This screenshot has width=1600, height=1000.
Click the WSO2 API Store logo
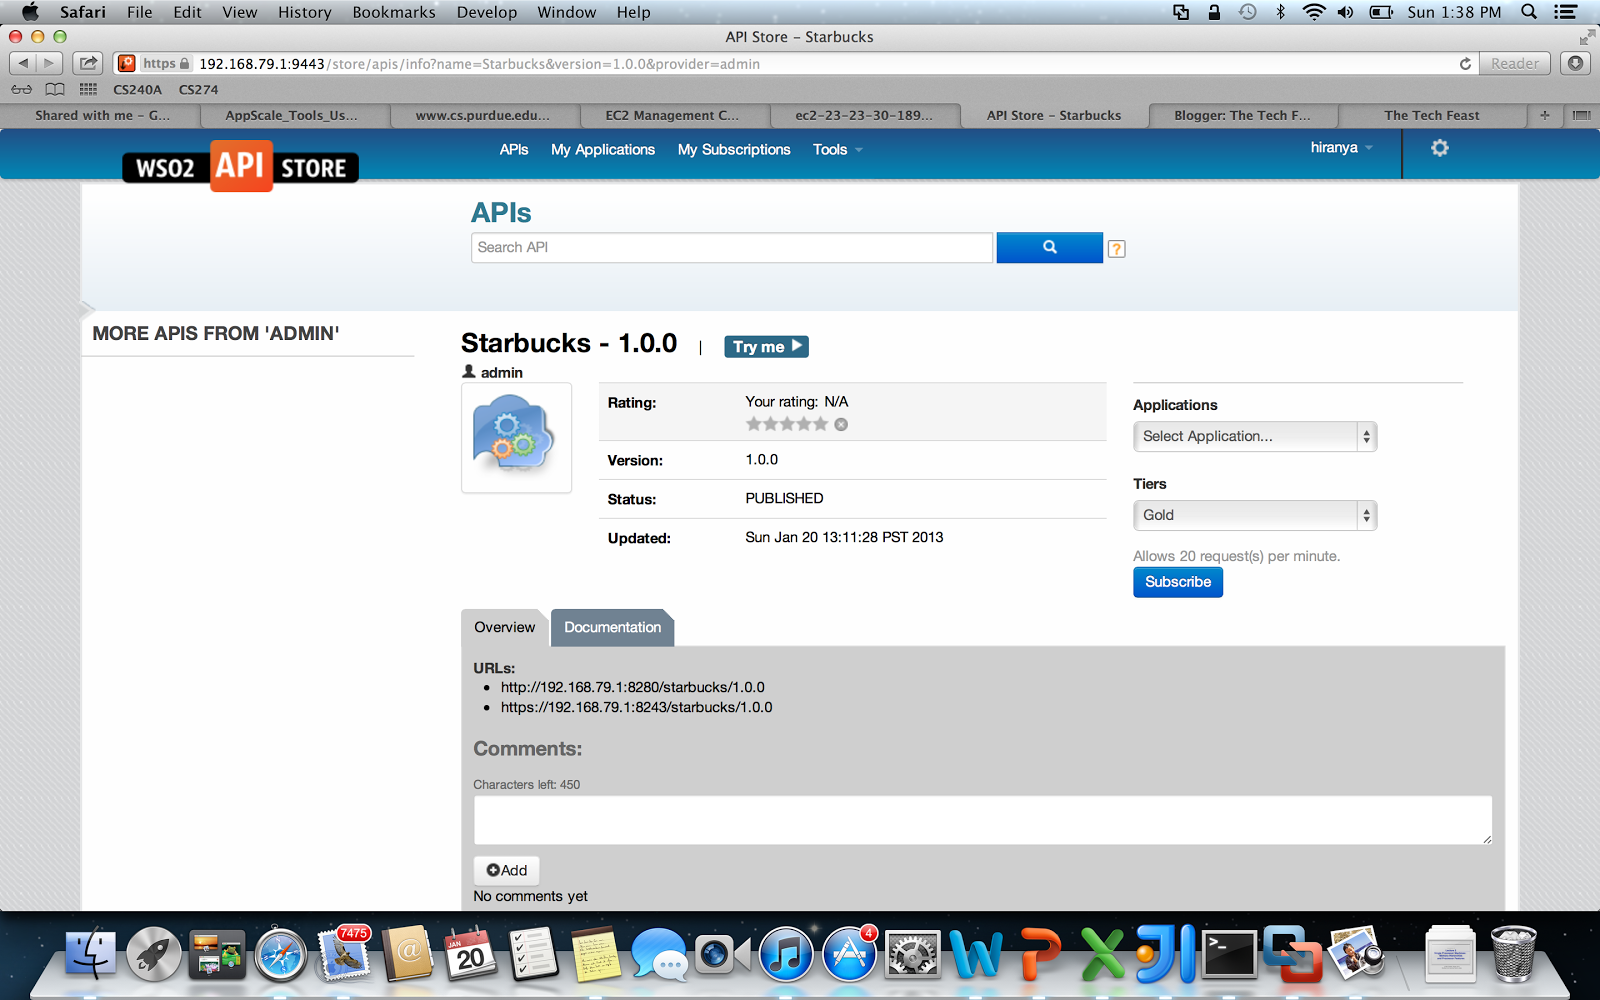239,166
